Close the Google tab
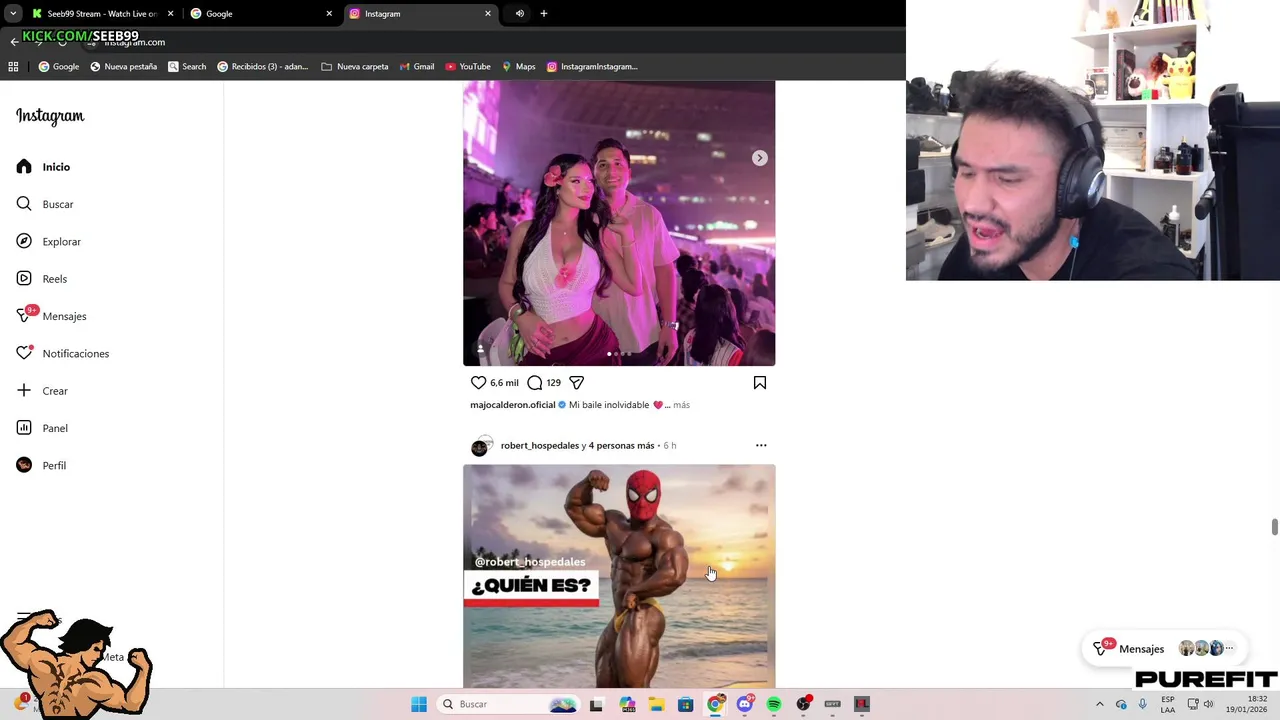The height and width of the screenshot is (720, 1280). 329,14
